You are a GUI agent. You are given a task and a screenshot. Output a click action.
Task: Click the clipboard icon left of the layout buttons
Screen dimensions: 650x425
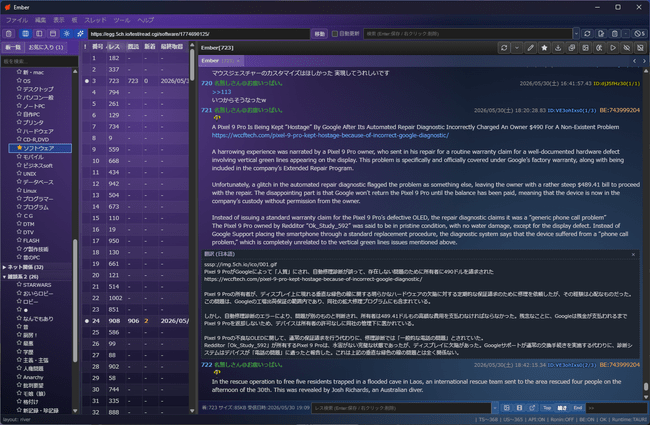point(9,34)
